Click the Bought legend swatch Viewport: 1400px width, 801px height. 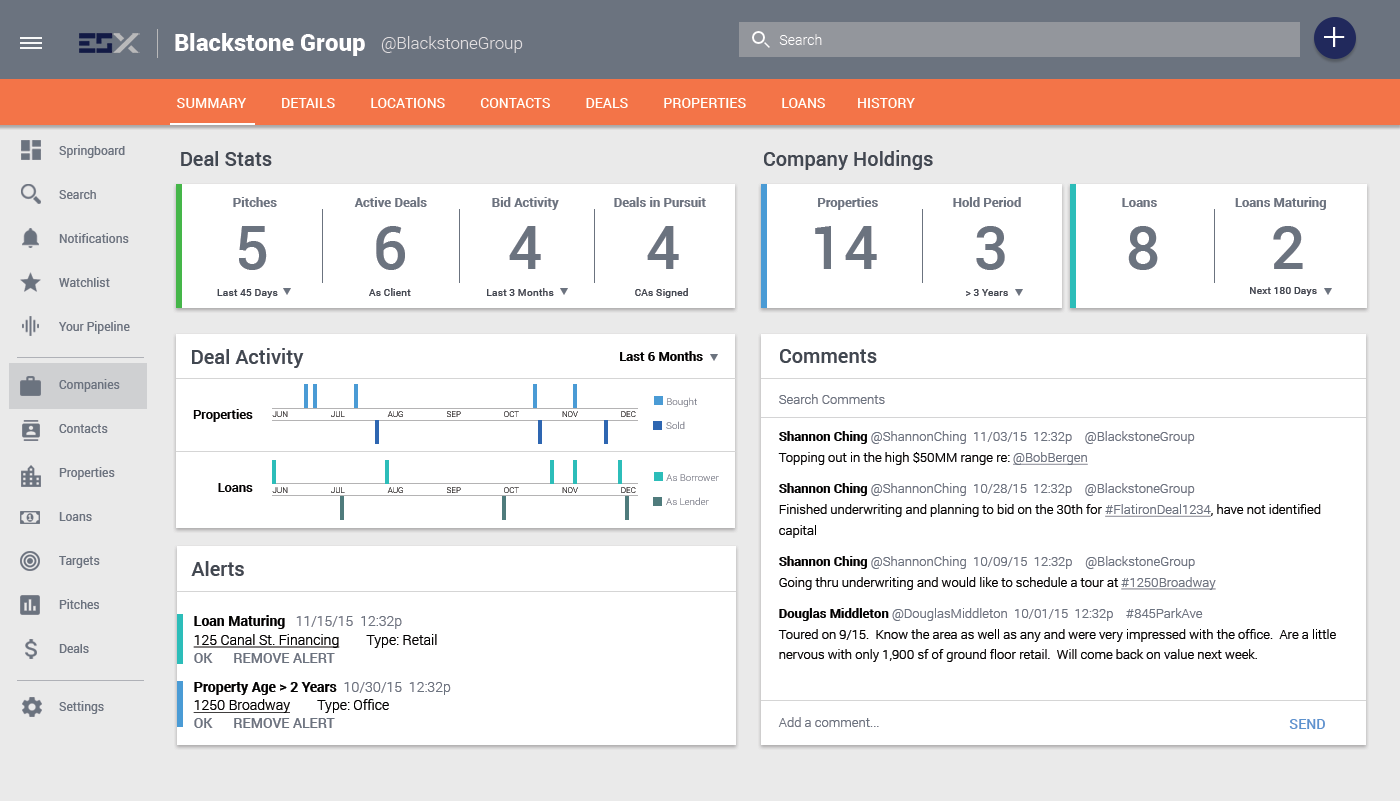[x=658, y=401]
